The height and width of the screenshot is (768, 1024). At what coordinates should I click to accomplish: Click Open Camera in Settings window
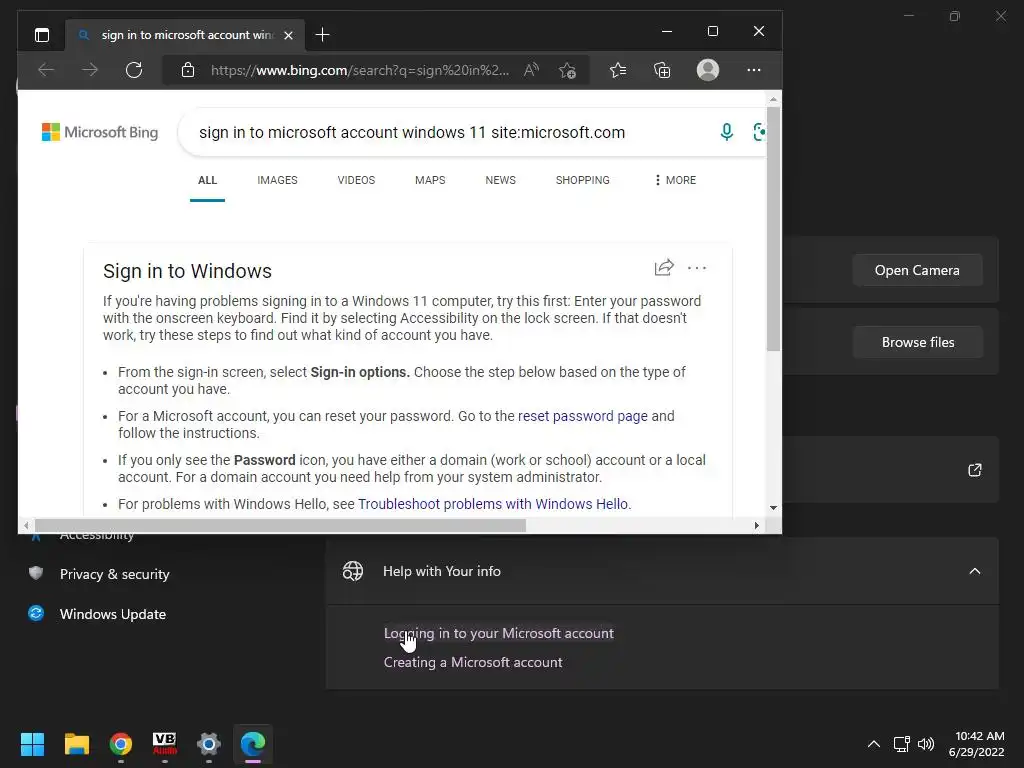point(917,270)
